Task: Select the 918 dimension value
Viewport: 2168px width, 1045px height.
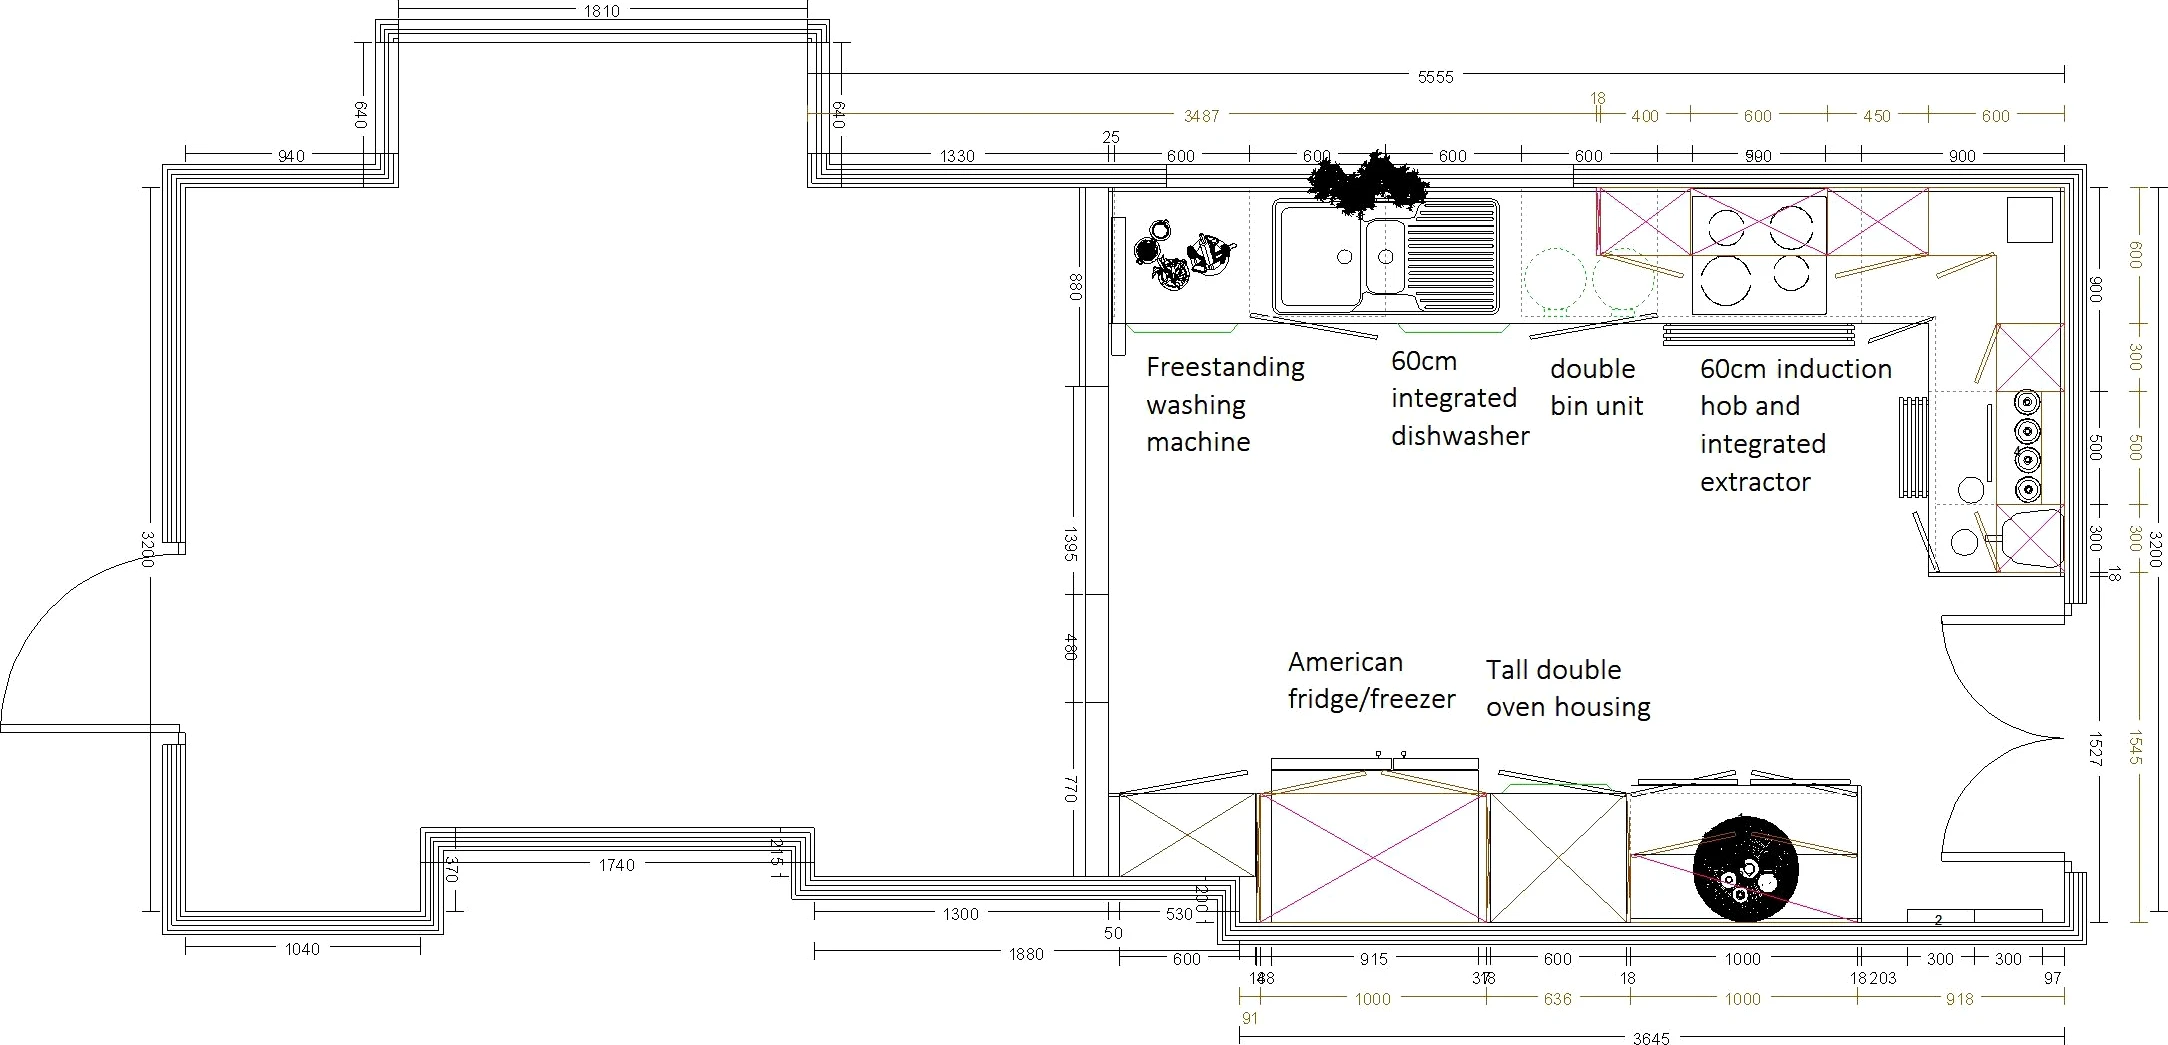Action: [x=1960, y=999]
